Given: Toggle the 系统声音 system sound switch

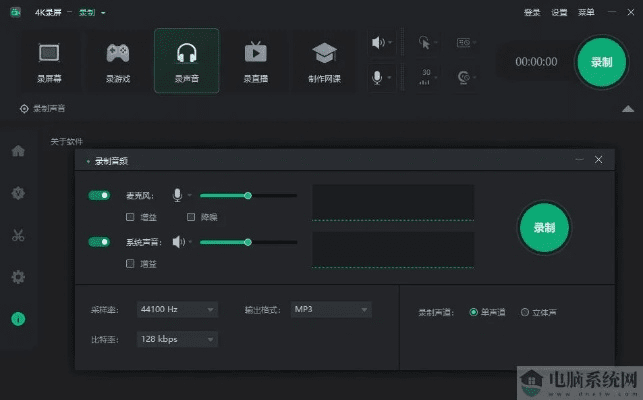Looking at the screenshot, I should pos(99,242).
